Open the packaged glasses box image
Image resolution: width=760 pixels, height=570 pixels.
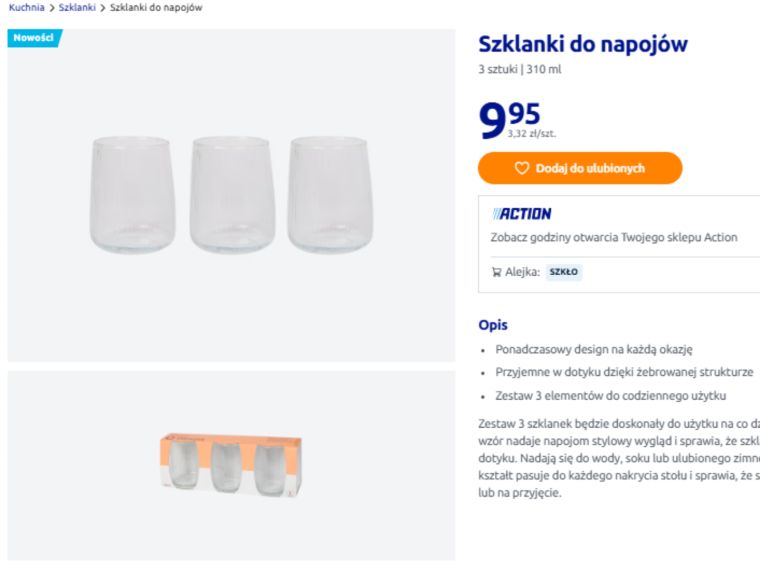pos(230,466)
